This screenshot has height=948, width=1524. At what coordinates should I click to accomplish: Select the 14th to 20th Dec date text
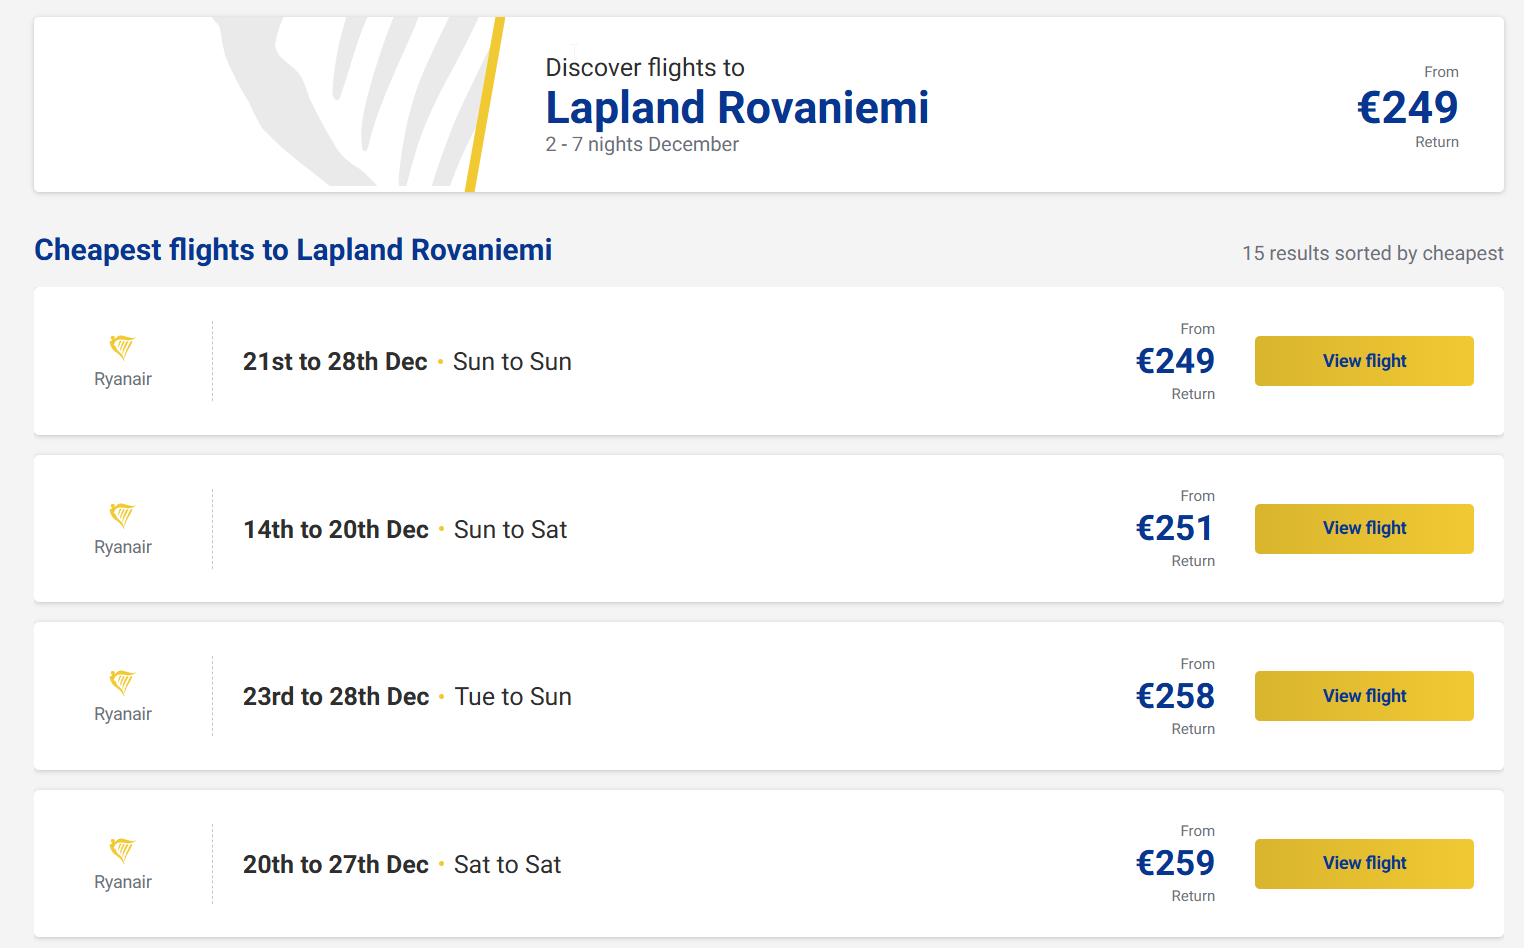(x=336, y=530)
